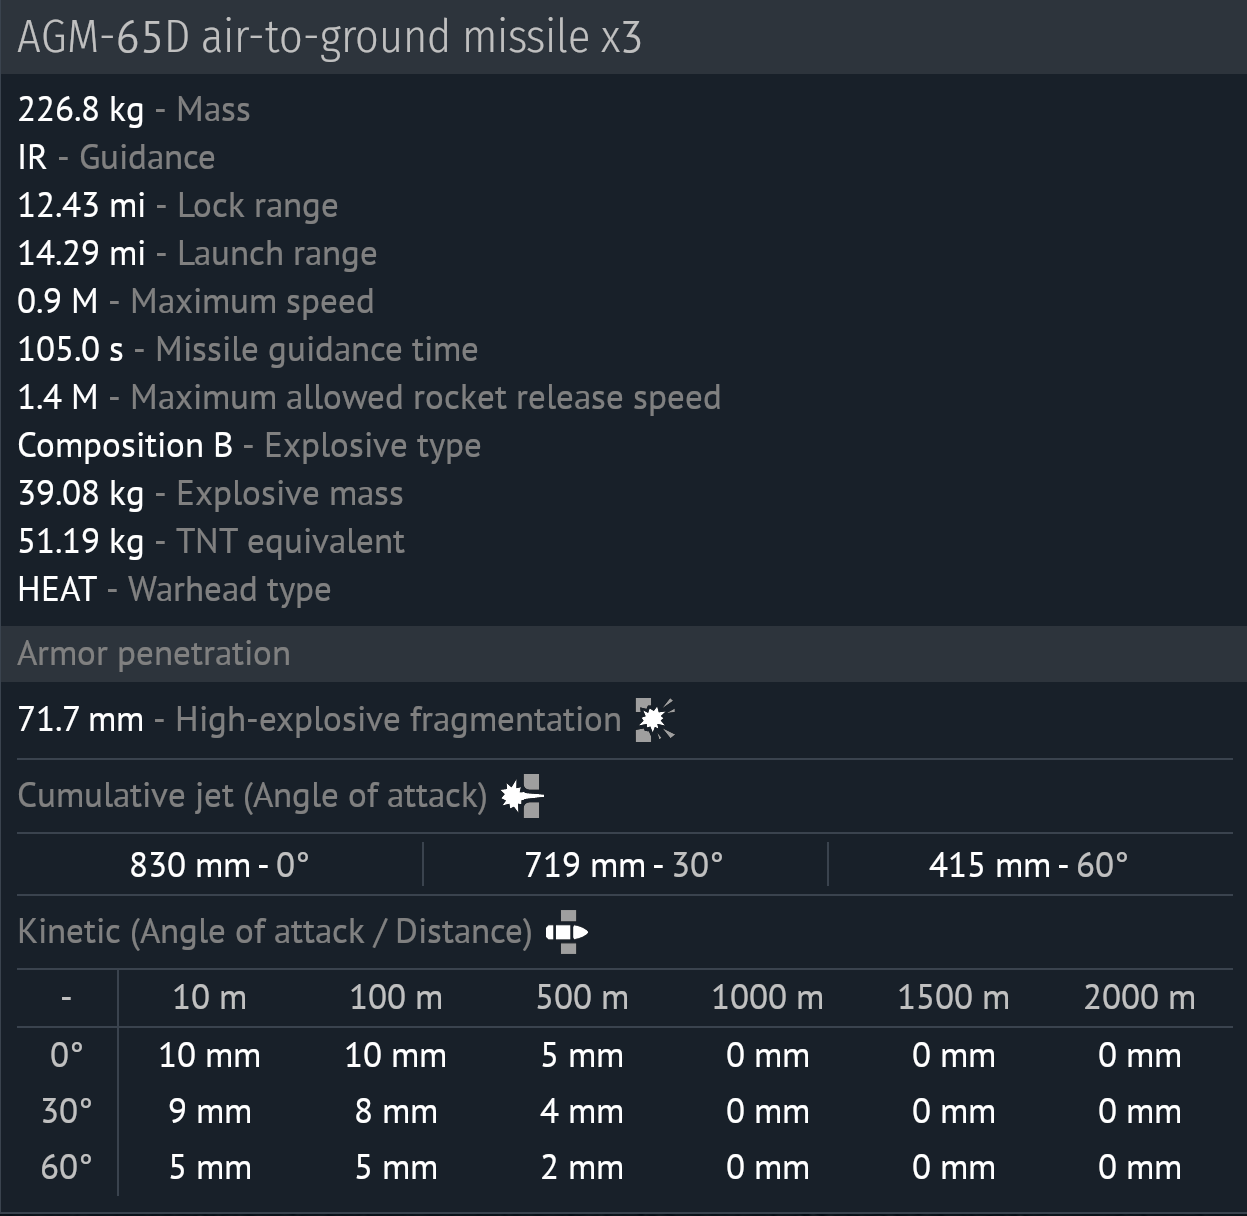Select the '830 mm - 0°' value
1247x1216 pixels.
(219, 864)
